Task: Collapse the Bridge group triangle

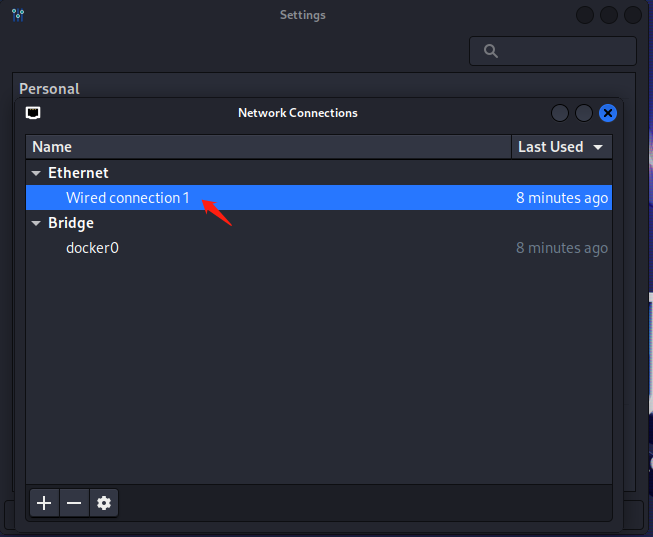Action: pyautogui.click(x=37, y=223)
